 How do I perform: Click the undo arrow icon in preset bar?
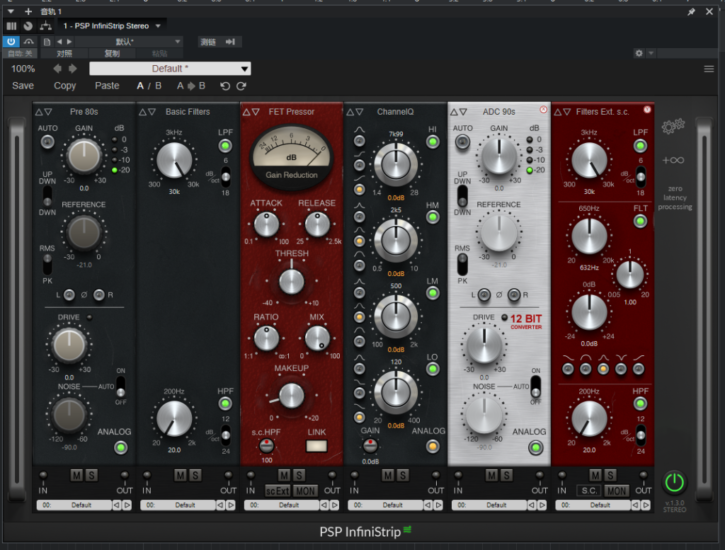(x=224, y=86)
